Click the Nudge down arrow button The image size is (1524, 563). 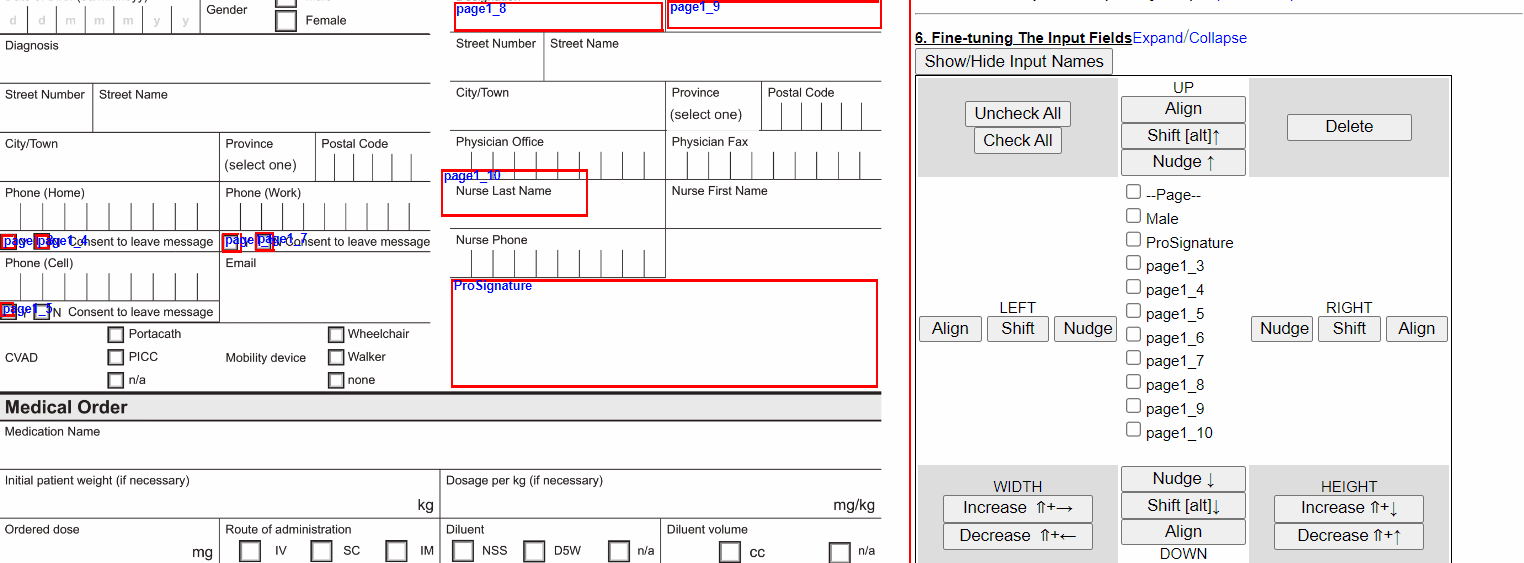[x=1183, y=479]
